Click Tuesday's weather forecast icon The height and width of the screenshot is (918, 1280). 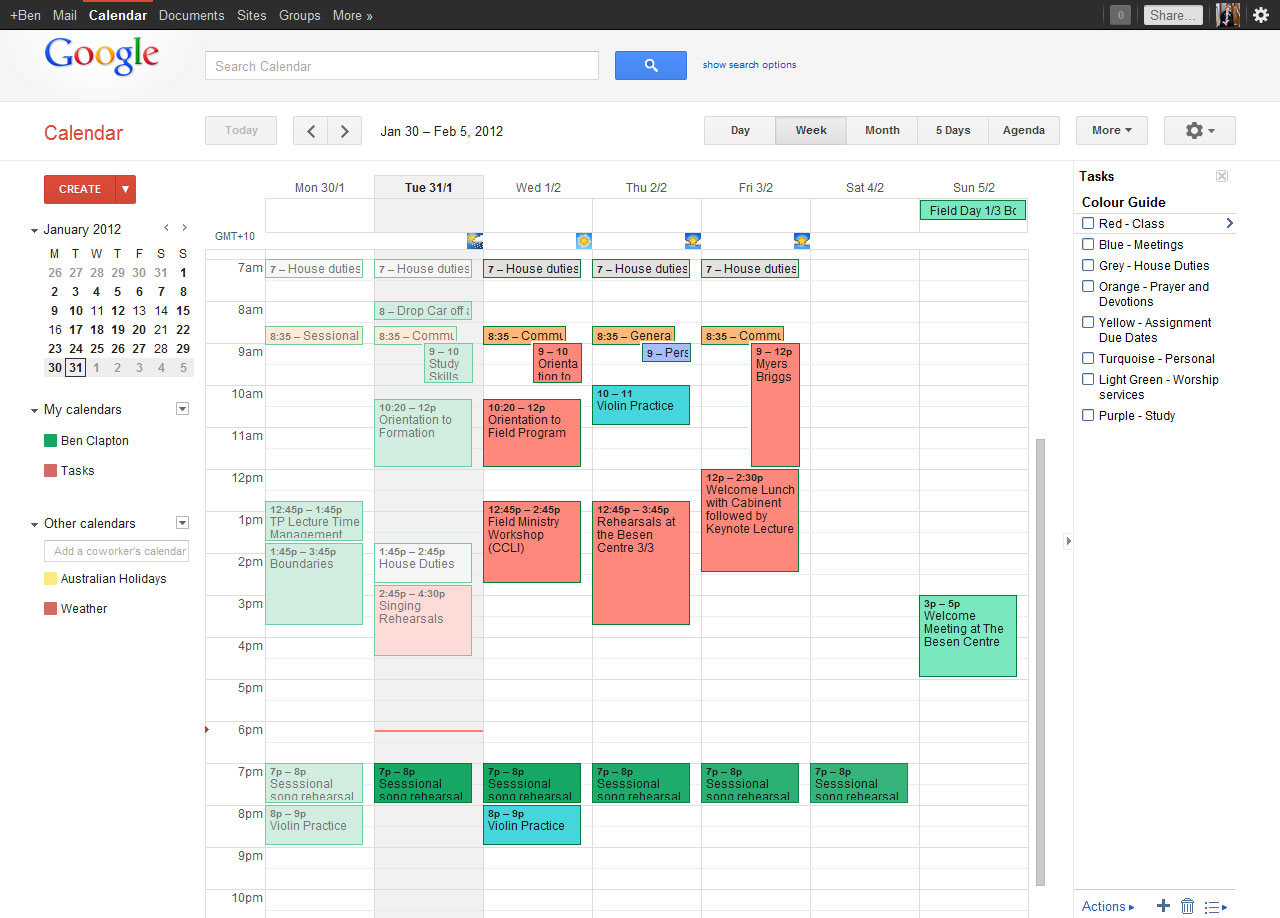475,241
